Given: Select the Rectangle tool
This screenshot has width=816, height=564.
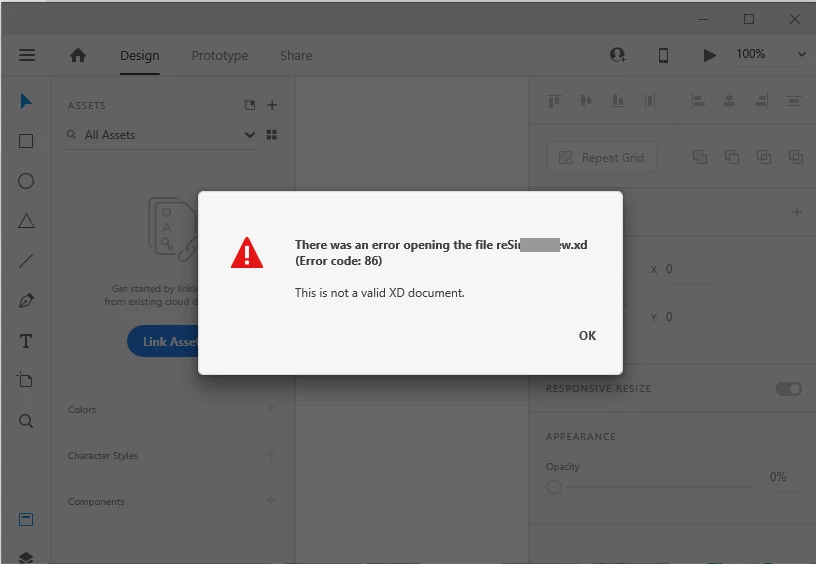Looking at the screenshot, I should [x=26, y=141].
